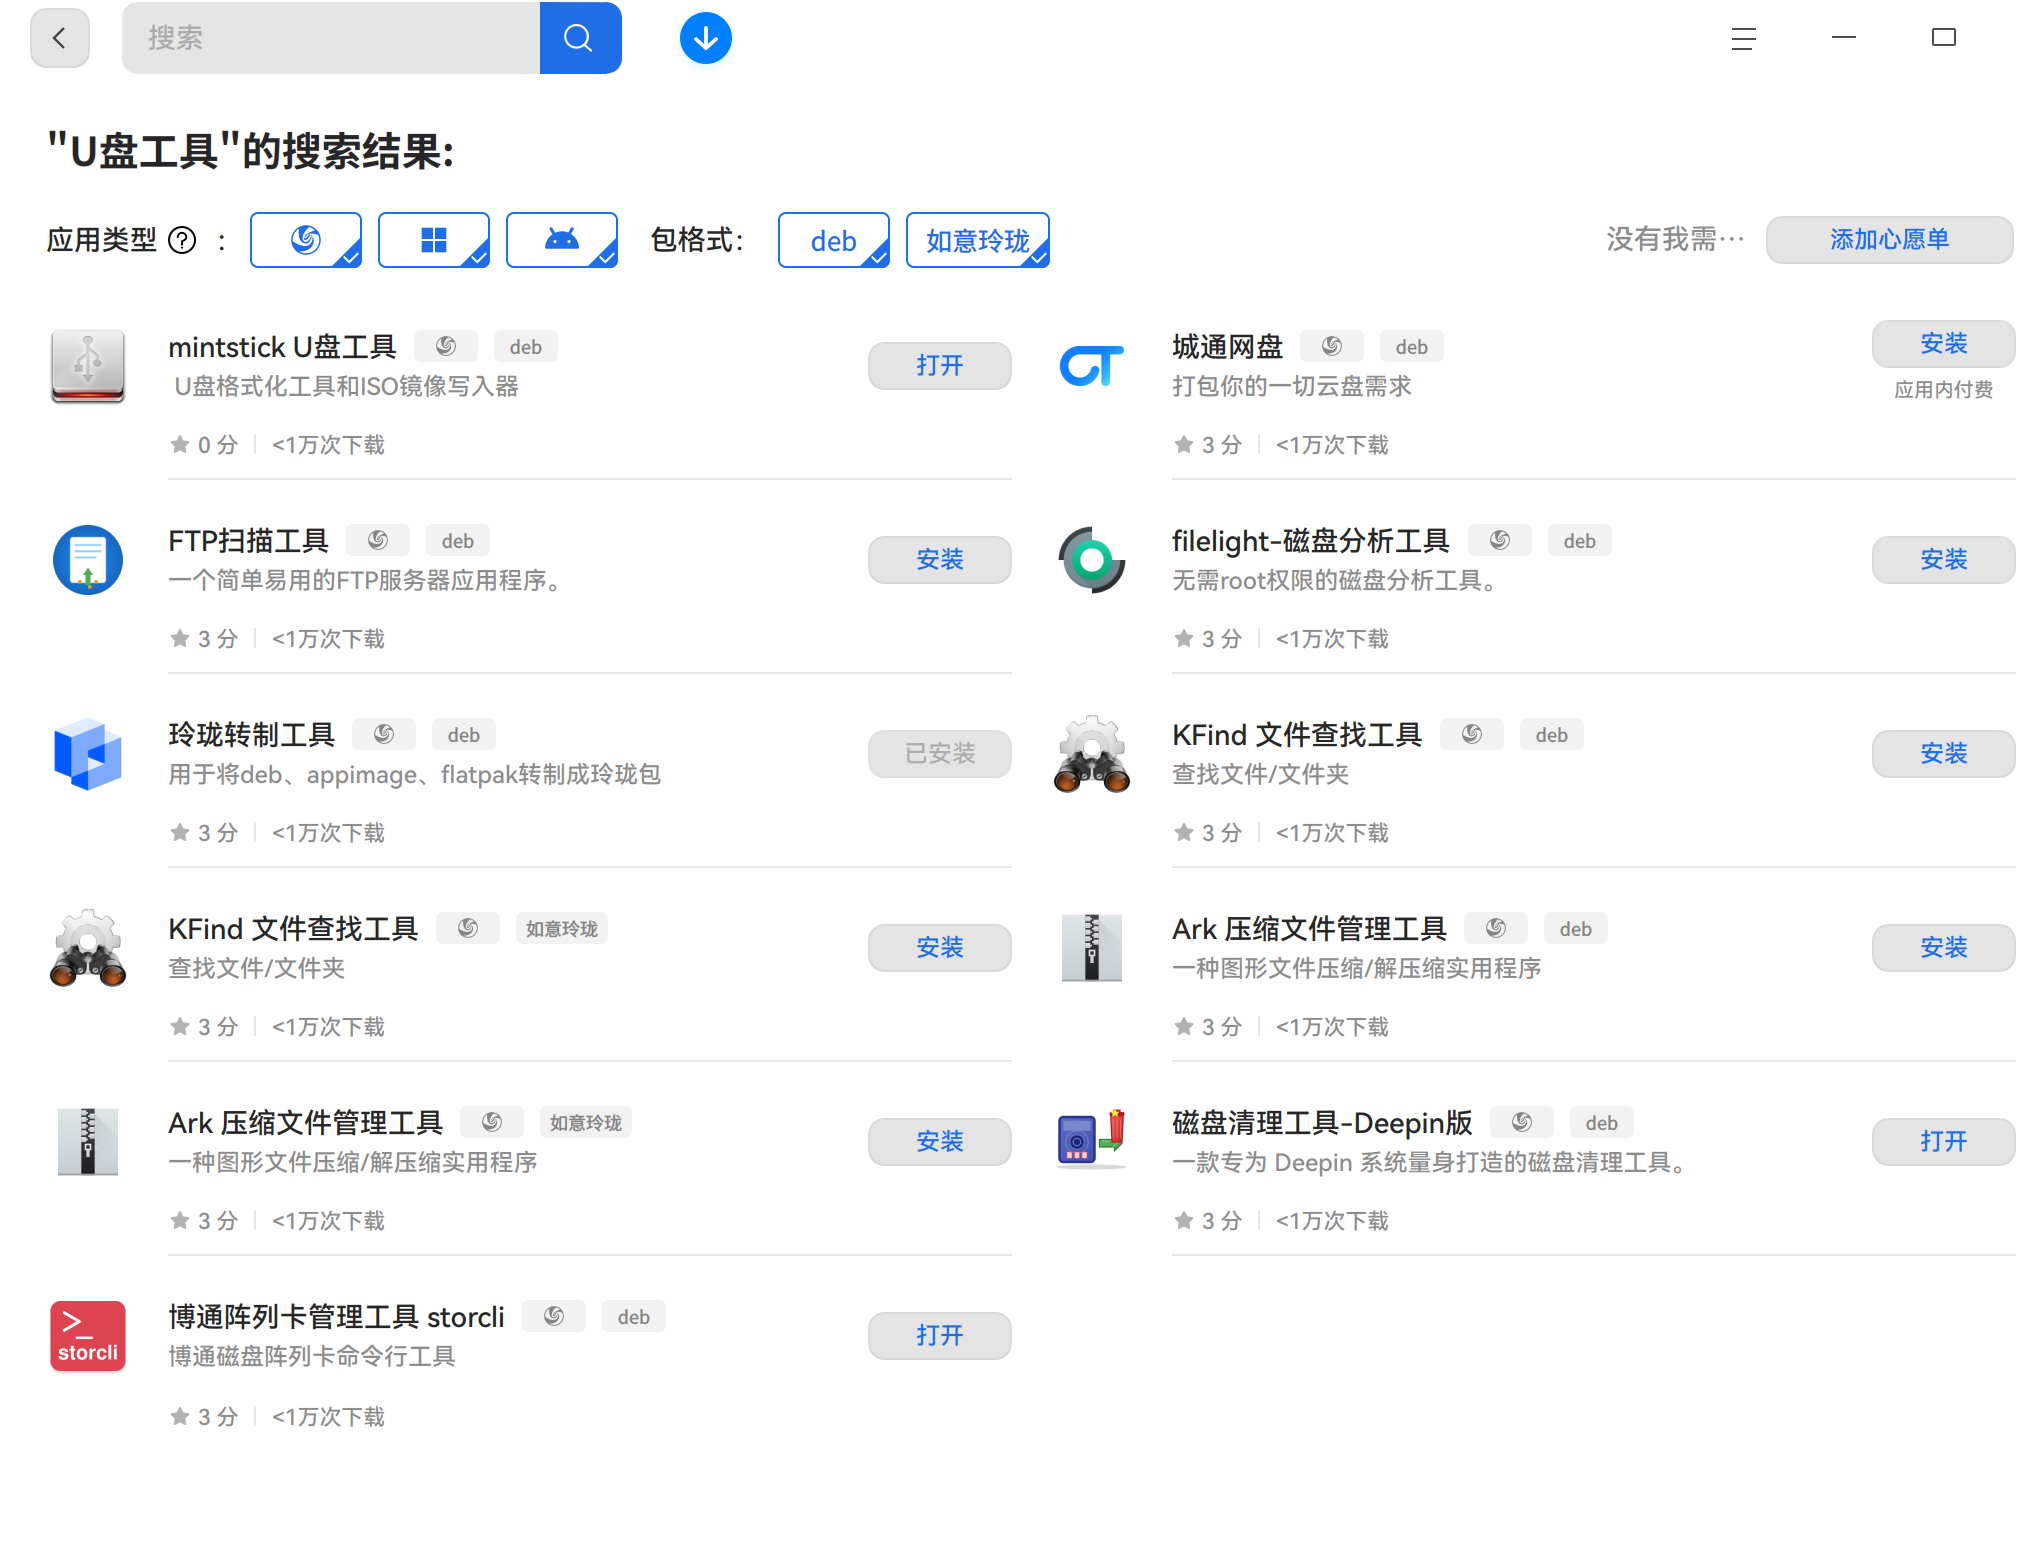This screenshot has width=2022, height=1554.
Task: Click inside the 搜索 search field
Action: point(330,37)
